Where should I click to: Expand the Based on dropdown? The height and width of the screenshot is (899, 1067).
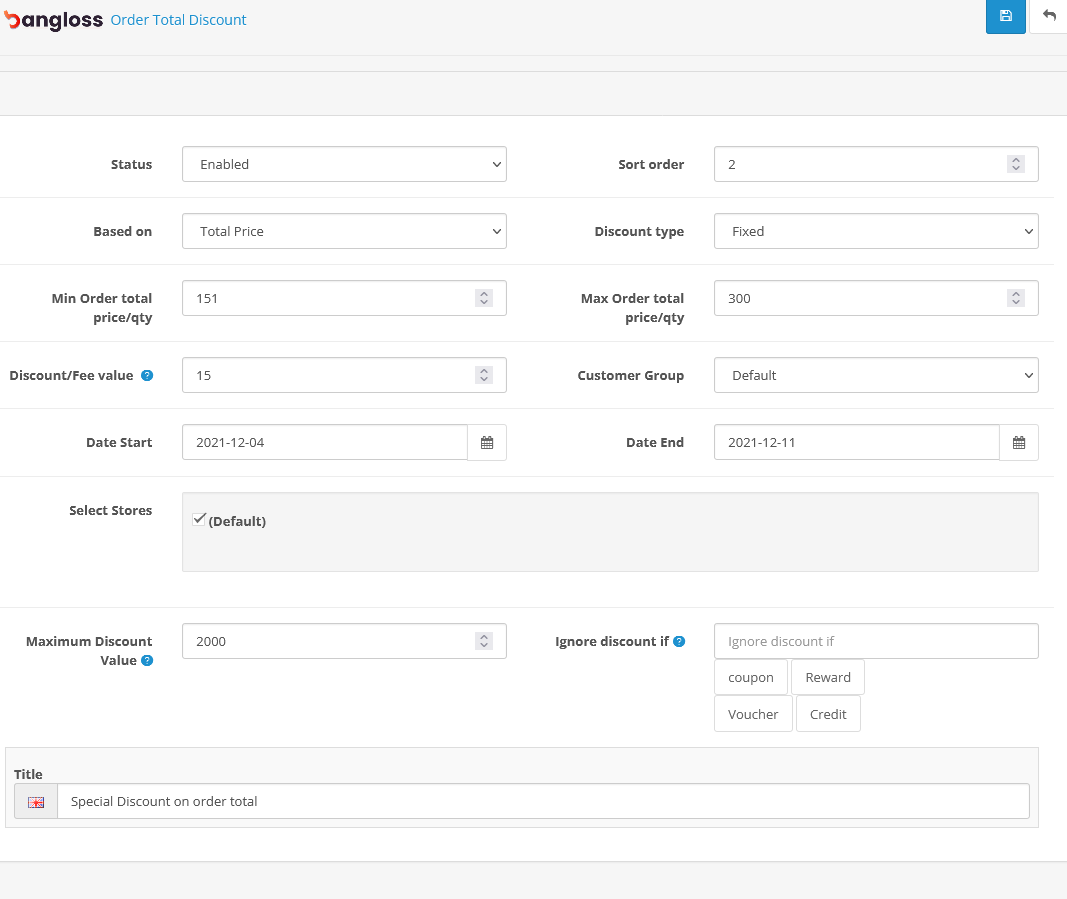point(344,232)
